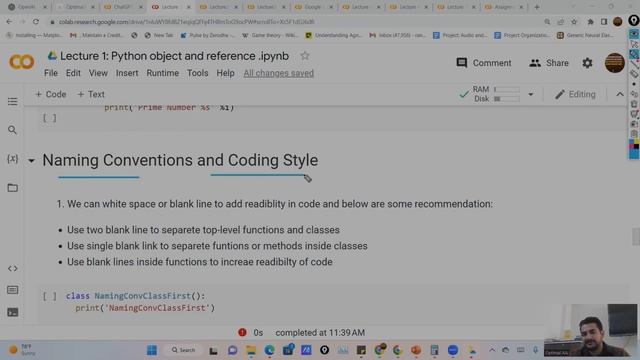
Task: Click the webcam video thumbnail
Action: [590, 330]
